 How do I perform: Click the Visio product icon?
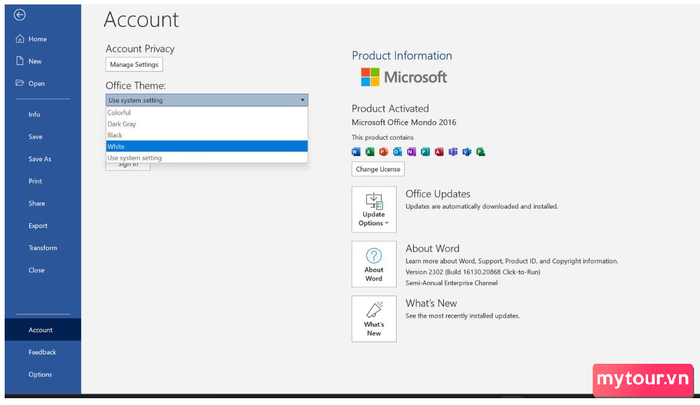(467, 152)
